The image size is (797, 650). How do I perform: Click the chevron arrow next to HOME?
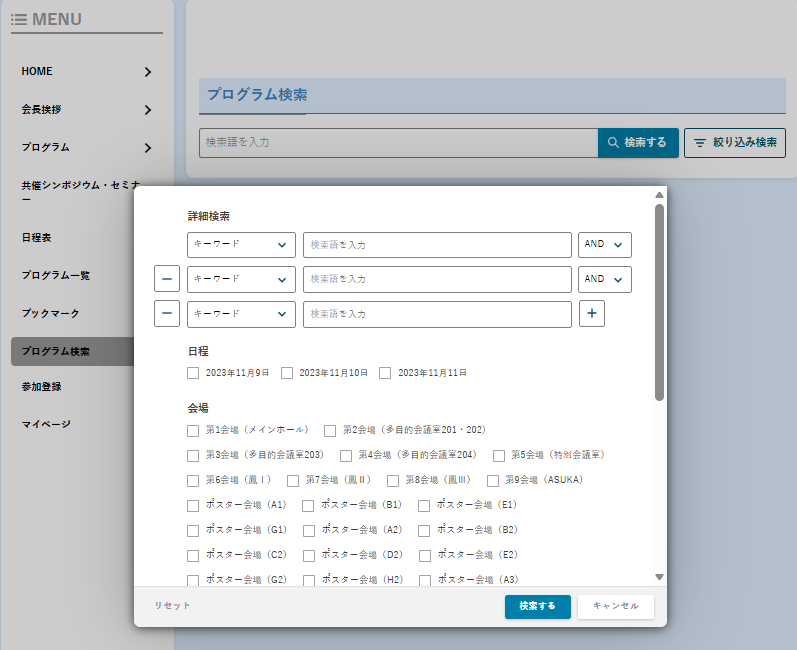pyautogui.click(x=148, y=72)
